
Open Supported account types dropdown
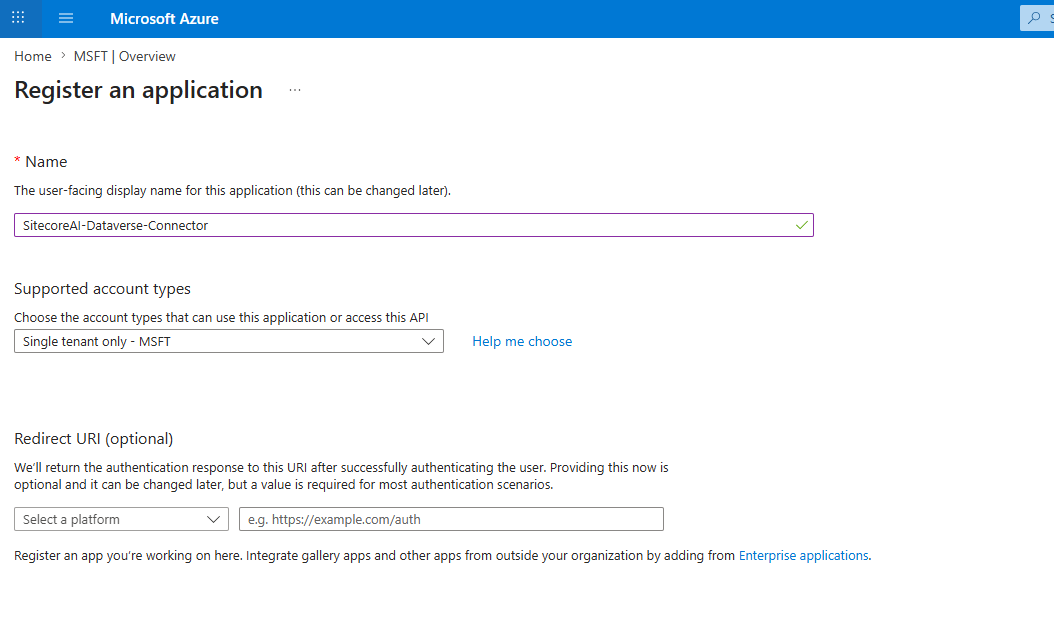tap(229, 341)
